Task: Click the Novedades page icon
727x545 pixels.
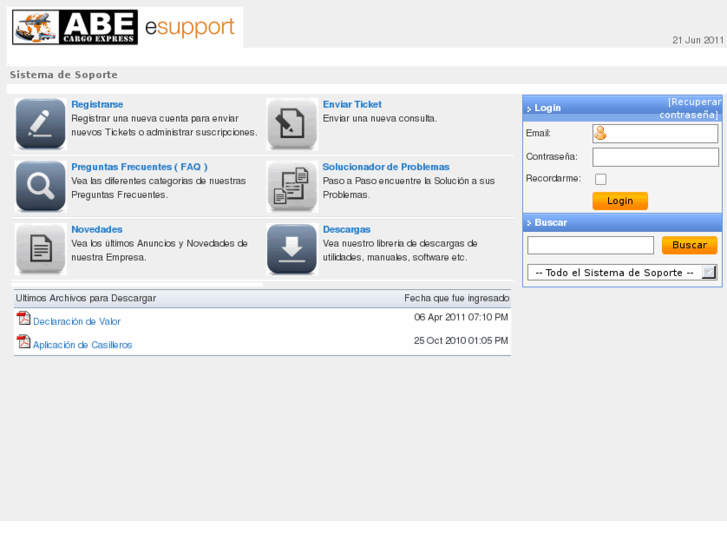Action: point(41,249)
